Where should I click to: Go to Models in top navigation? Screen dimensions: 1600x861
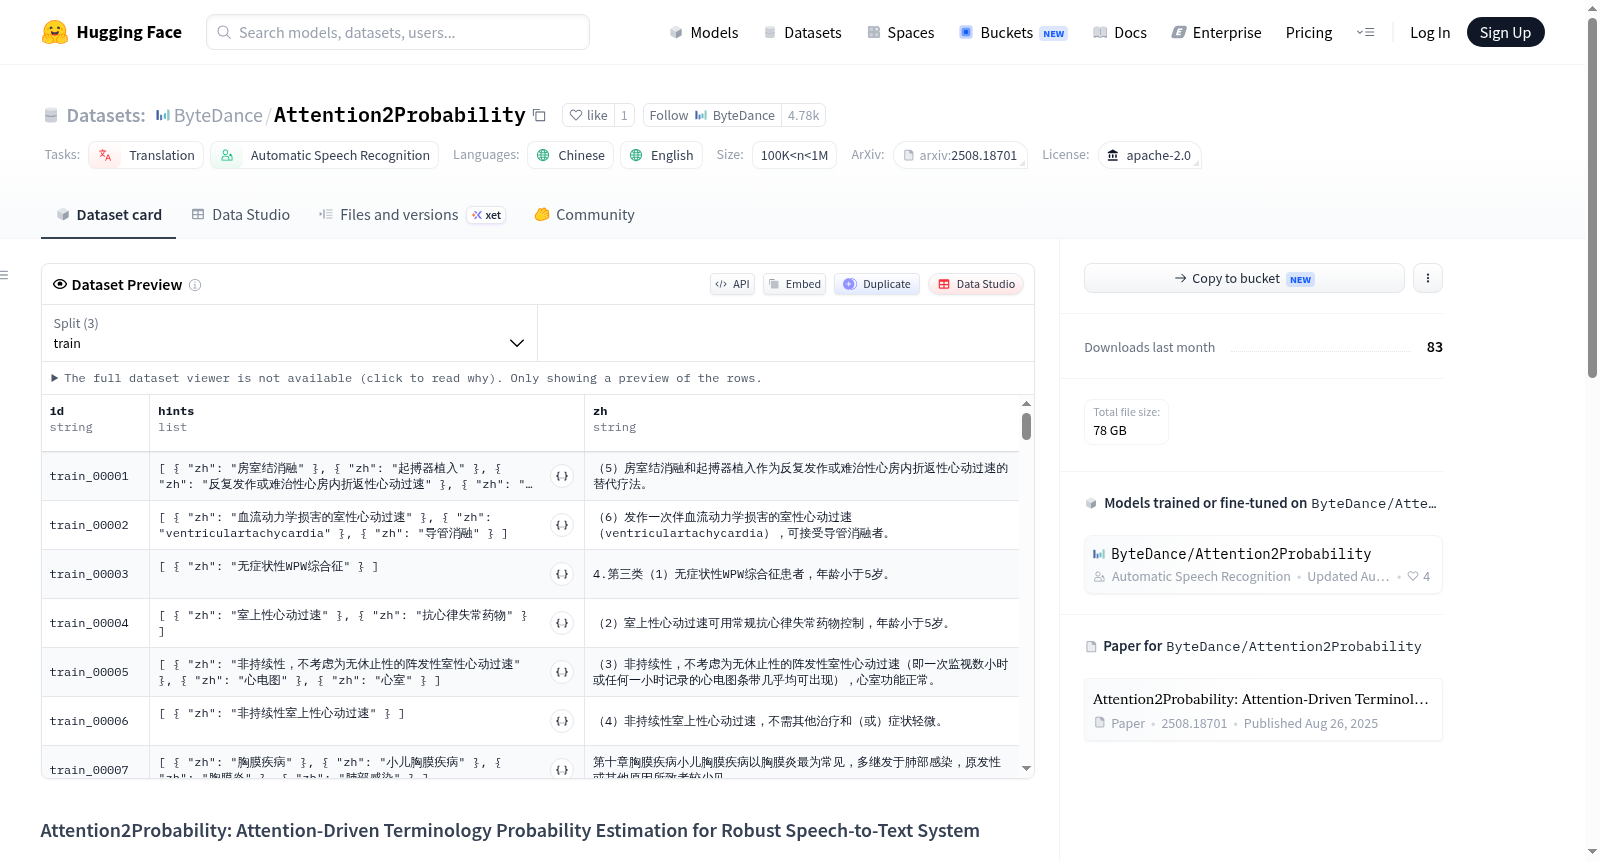click(704, 32)
